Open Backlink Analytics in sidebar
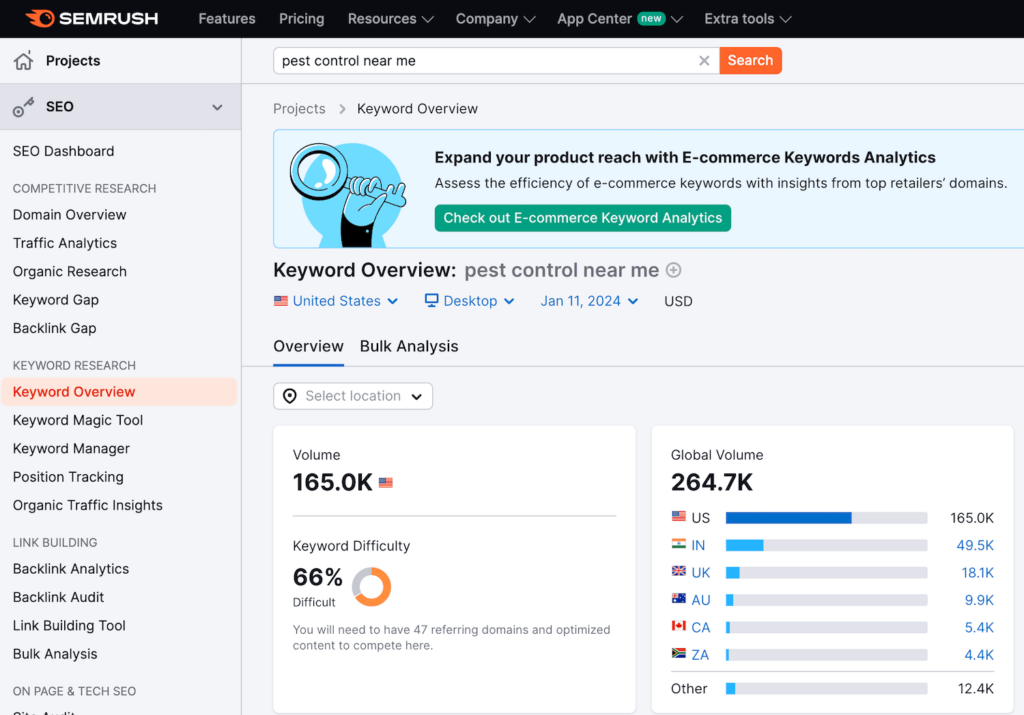 click(71, 569)
